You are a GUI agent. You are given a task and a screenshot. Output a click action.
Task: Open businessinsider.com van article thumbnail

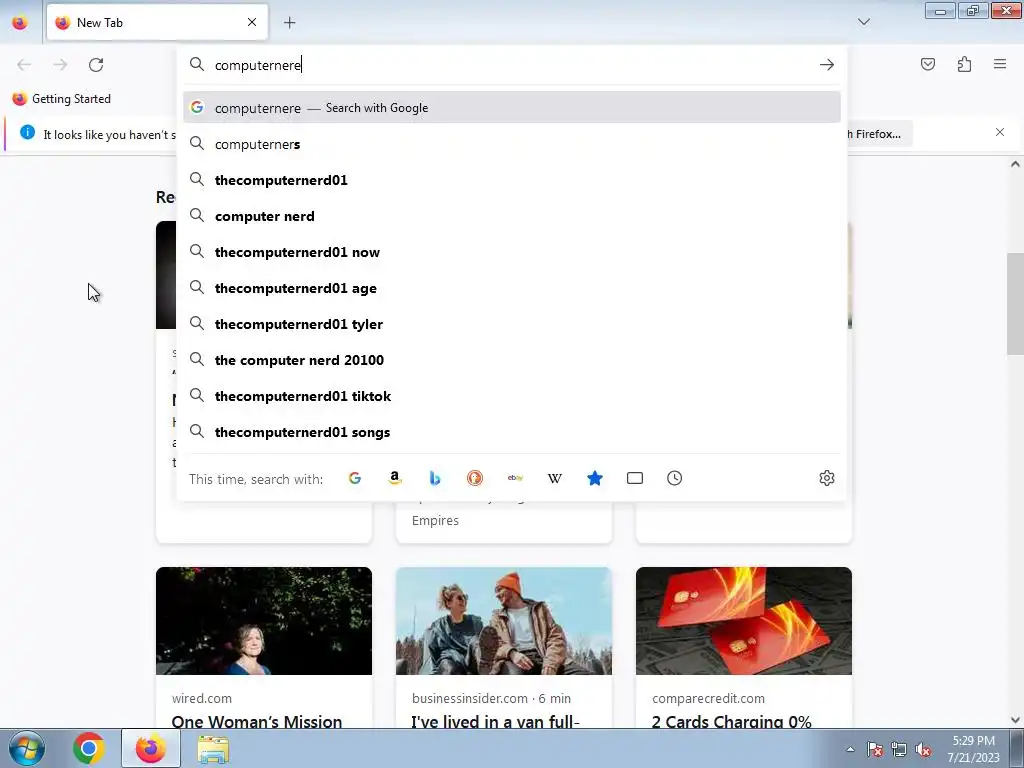[x=504, y=620]
